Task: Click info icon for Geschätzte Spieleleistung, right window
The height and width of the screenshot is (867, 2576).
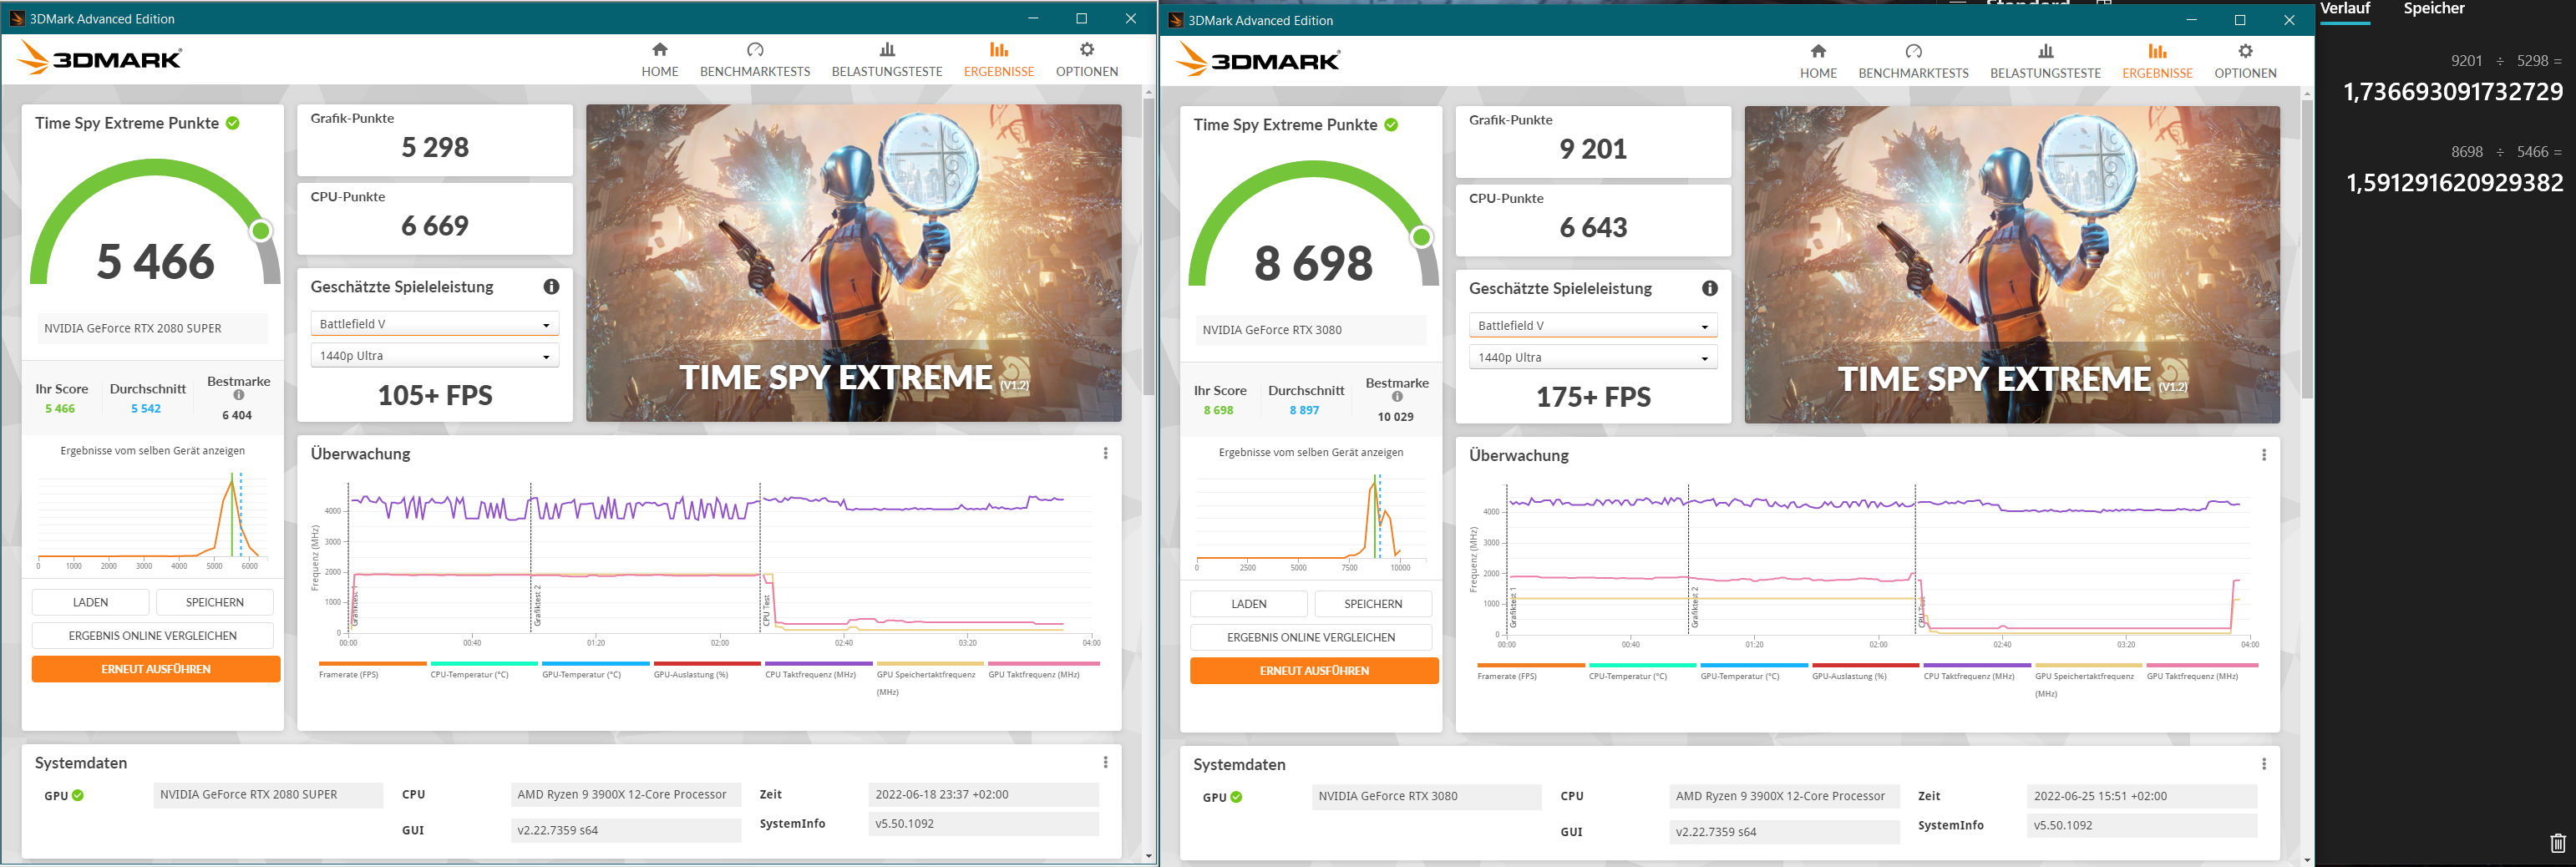Action: coord(1710,289)
